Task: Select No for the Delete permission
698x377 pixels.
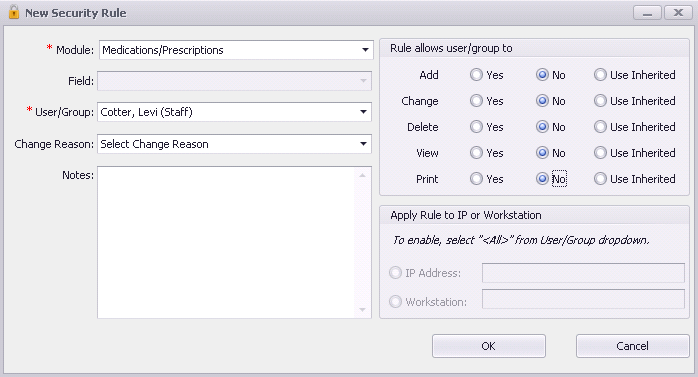Action: coord(542,127)
